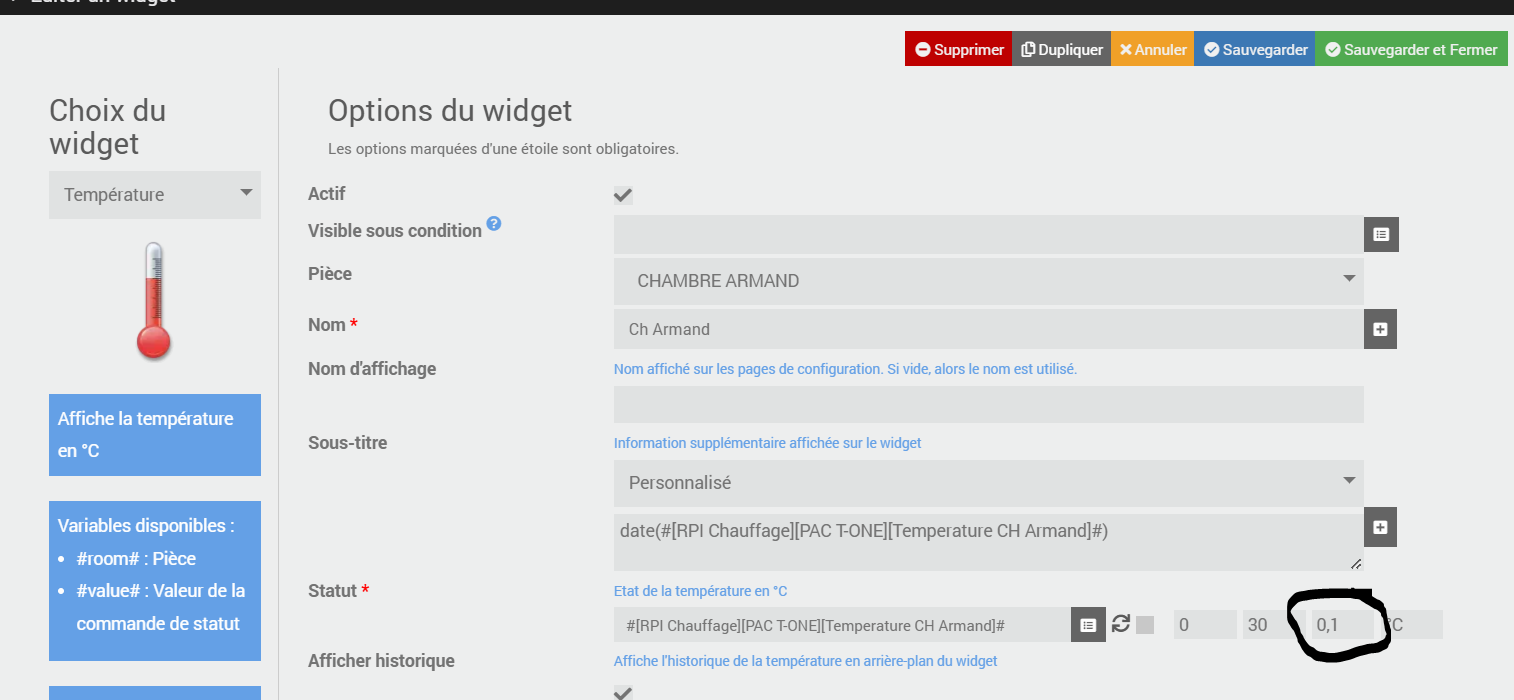
Task: Click the 'Etat de la température en °C' hint text
Action: click(700, 591)
